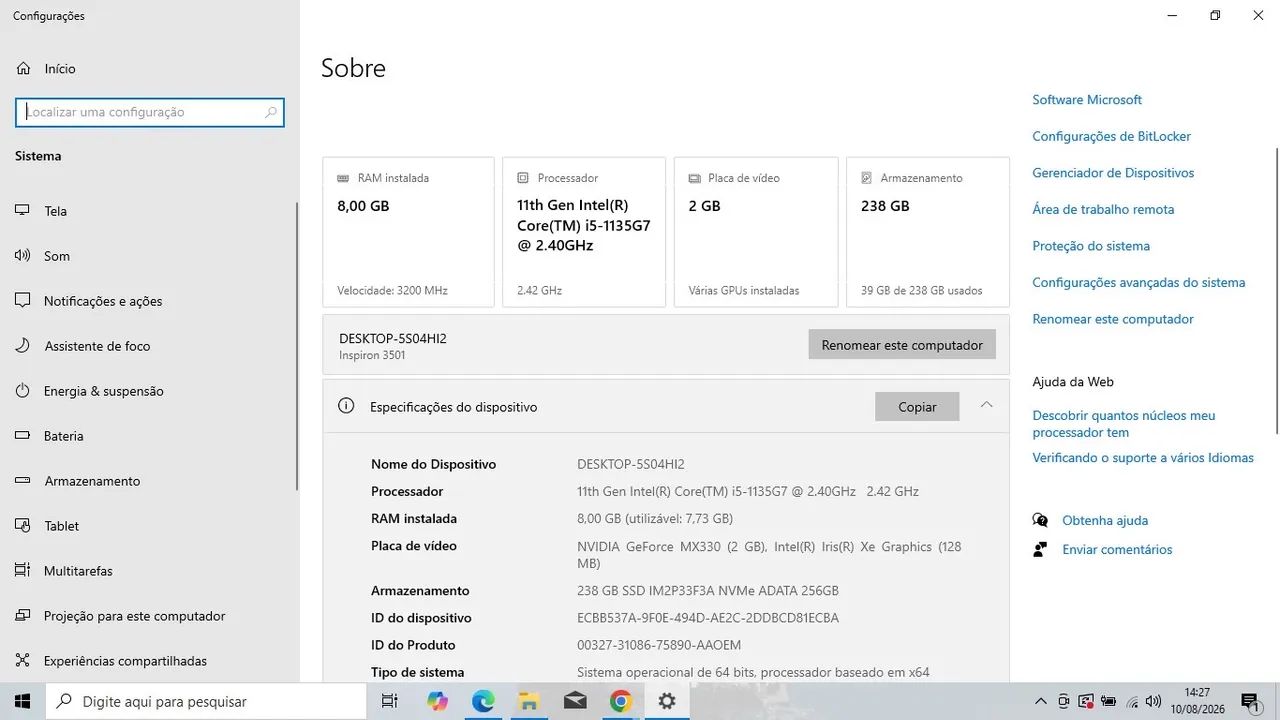Image resolution: width=1280 pixels, height=720 pixels.
Task: Click the Sistema heading in sidebar
Action: point(38,156)
